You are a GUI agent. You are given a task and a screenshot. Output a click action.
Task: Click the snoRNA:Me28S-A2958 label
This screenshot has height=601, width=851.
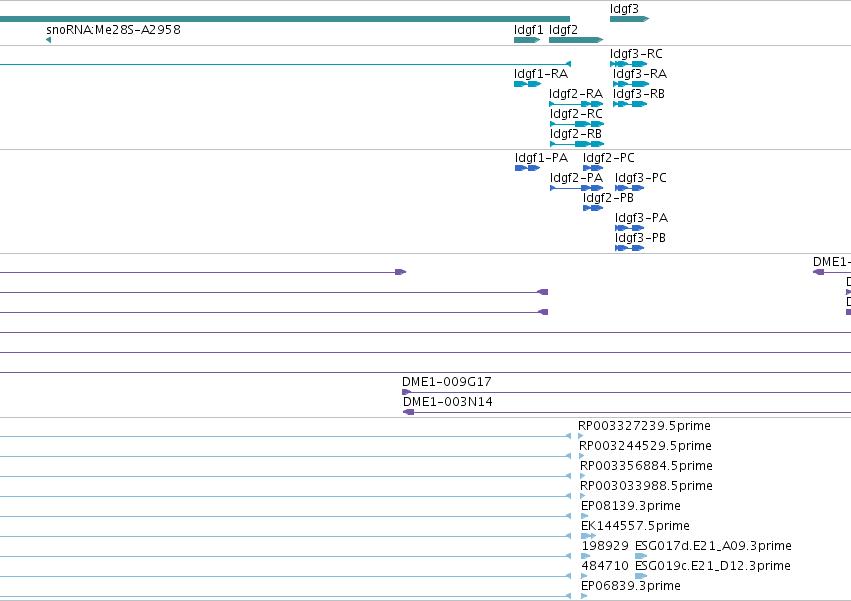113,29
